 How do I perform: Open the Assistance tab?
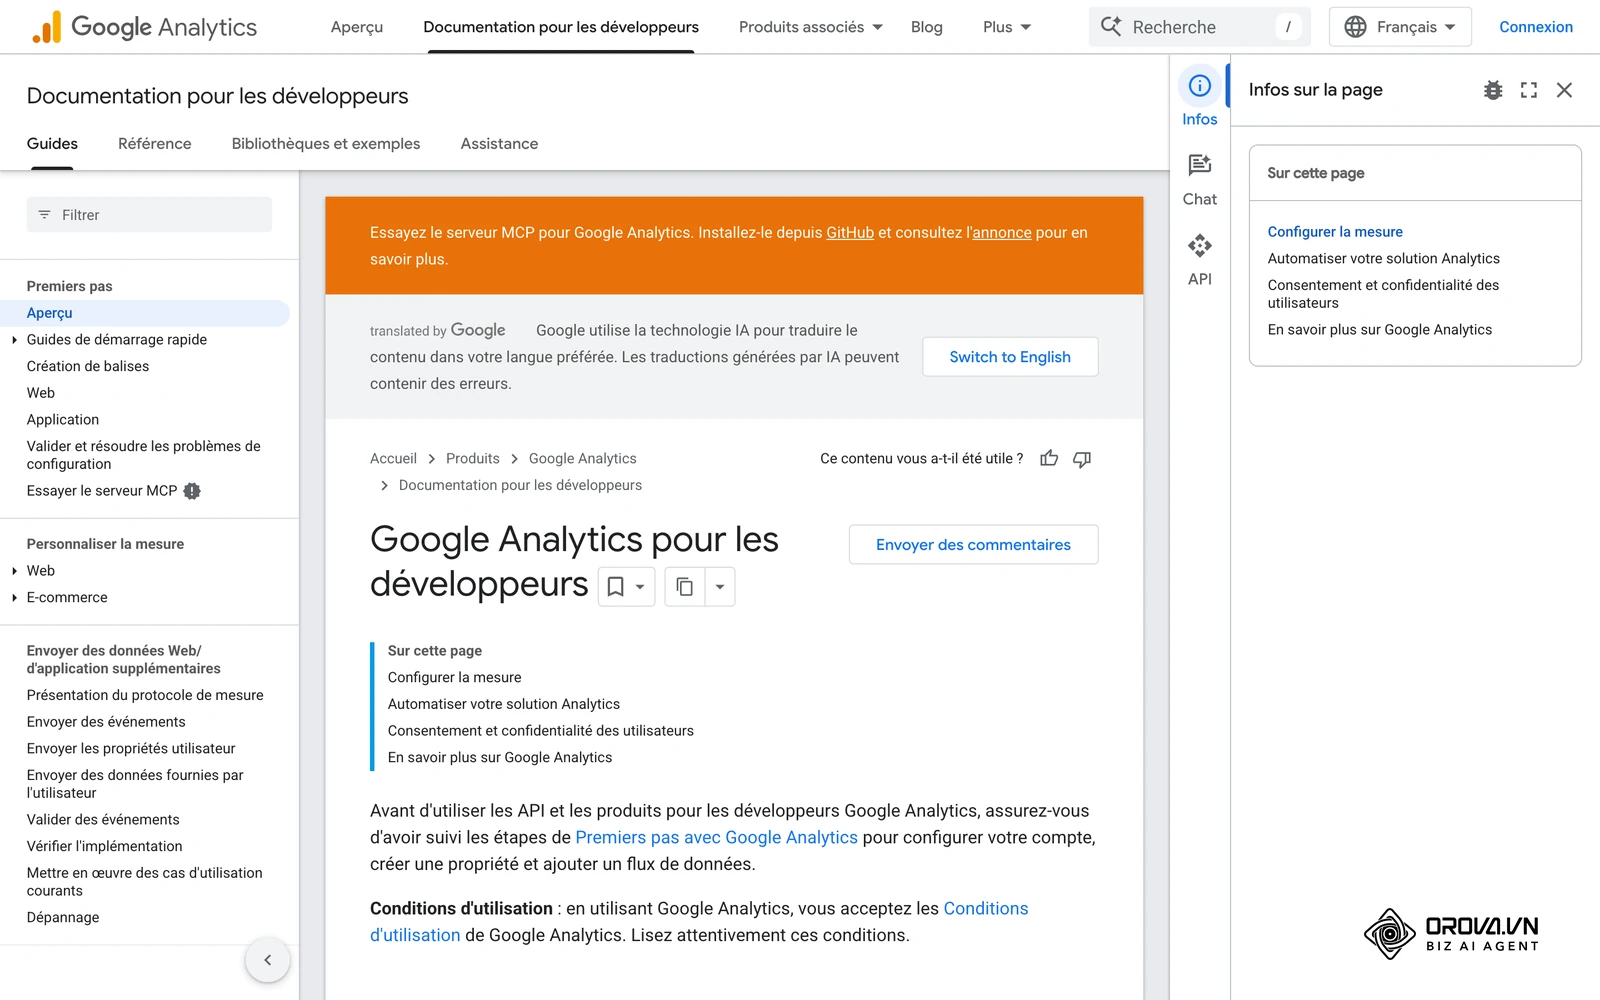[x=499, y=144]
